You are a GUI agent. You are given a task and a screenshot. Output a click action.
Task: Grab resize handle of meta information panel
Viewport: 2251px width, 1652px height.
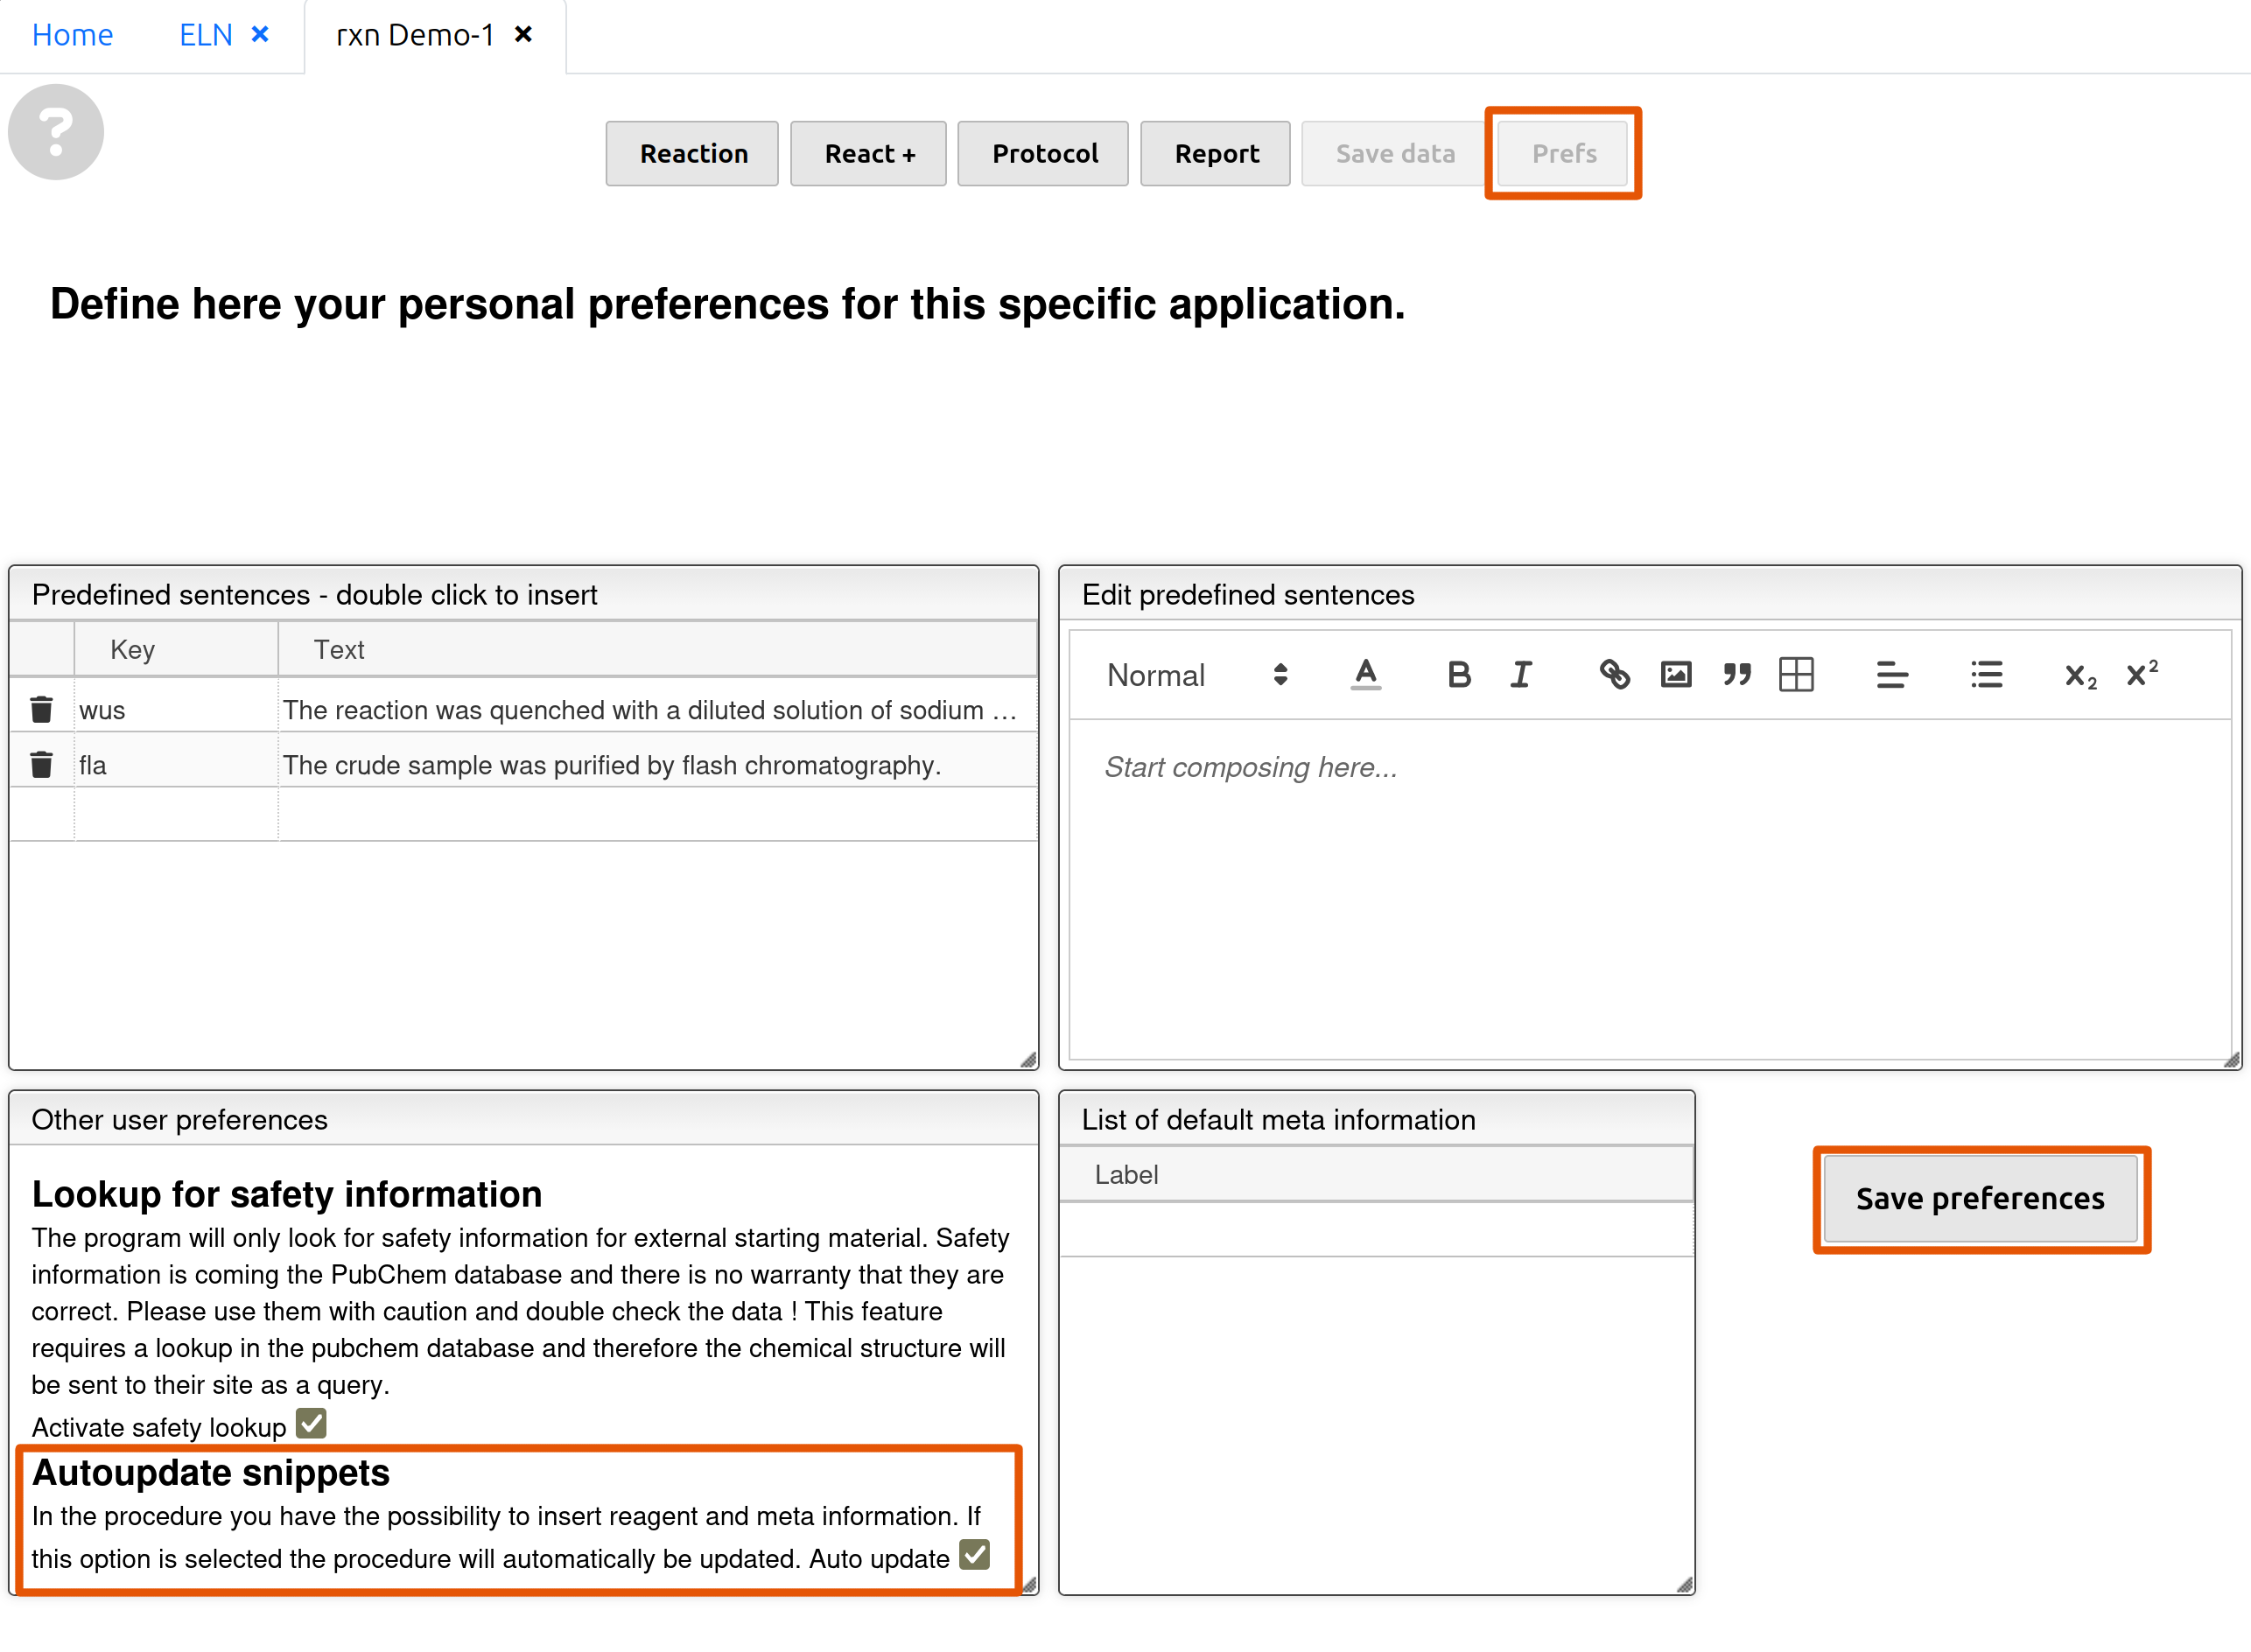1684,1585
